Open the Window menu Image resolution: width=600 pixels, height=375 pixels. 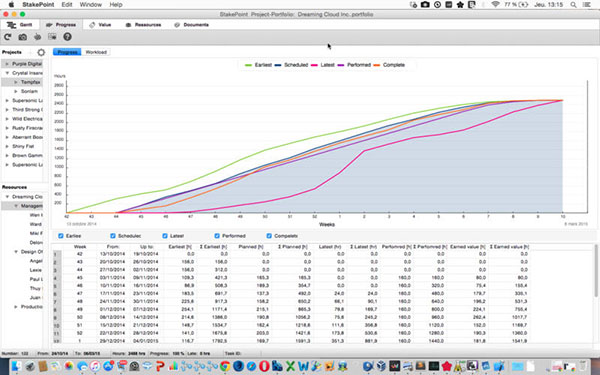(91, 5)
